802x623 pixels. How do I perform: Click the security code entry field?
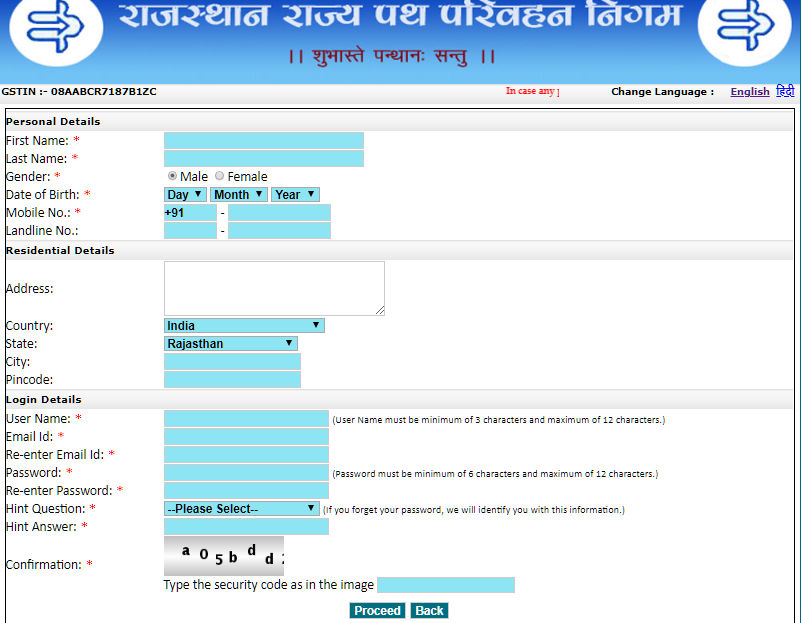[446, 584]
